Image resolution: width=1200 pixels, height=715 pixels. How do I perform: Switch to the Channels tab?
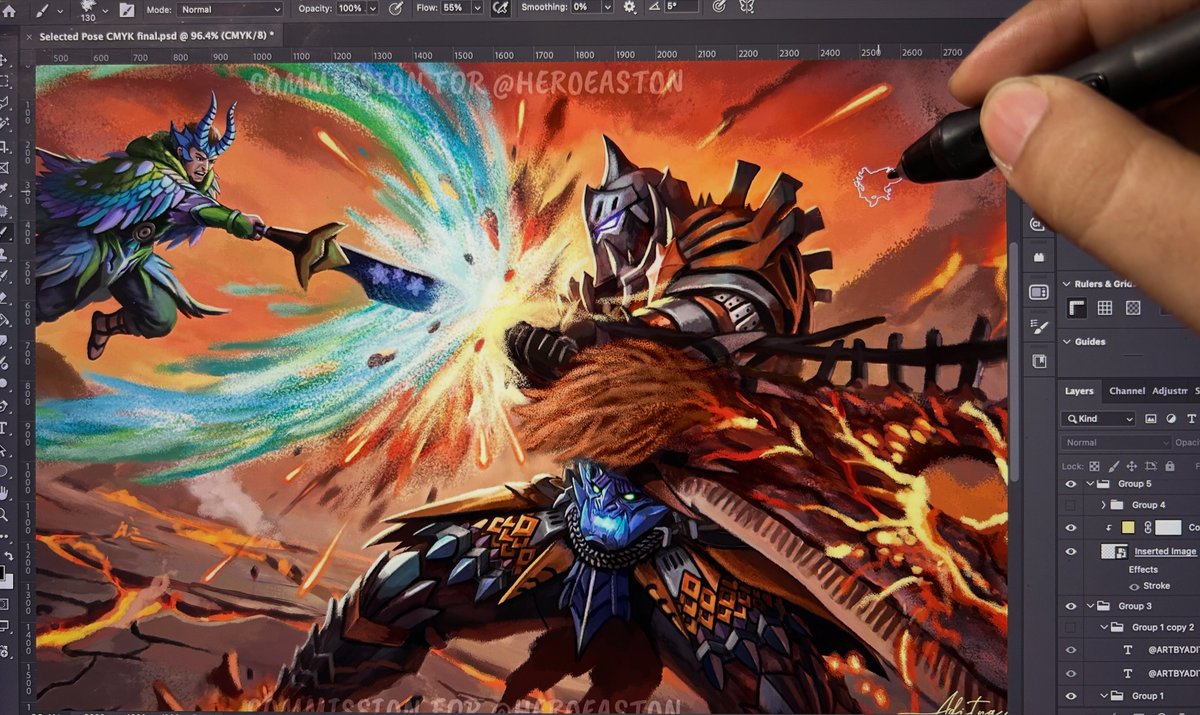[x=1127, y=391]
